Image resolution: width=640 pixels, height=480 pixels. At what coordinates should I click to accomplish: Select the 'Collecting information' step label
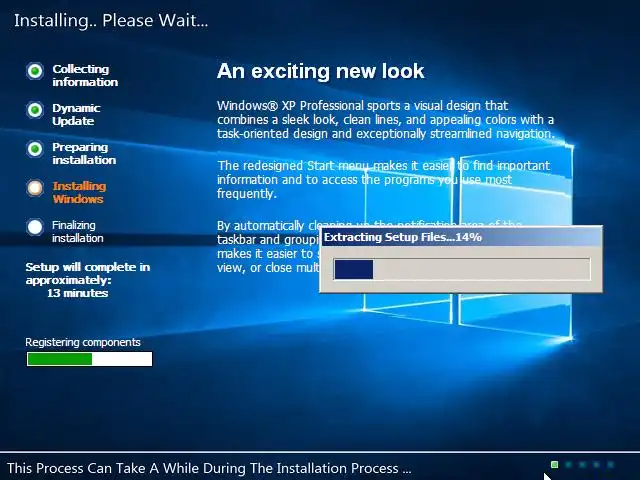click(x=85, y=76)
